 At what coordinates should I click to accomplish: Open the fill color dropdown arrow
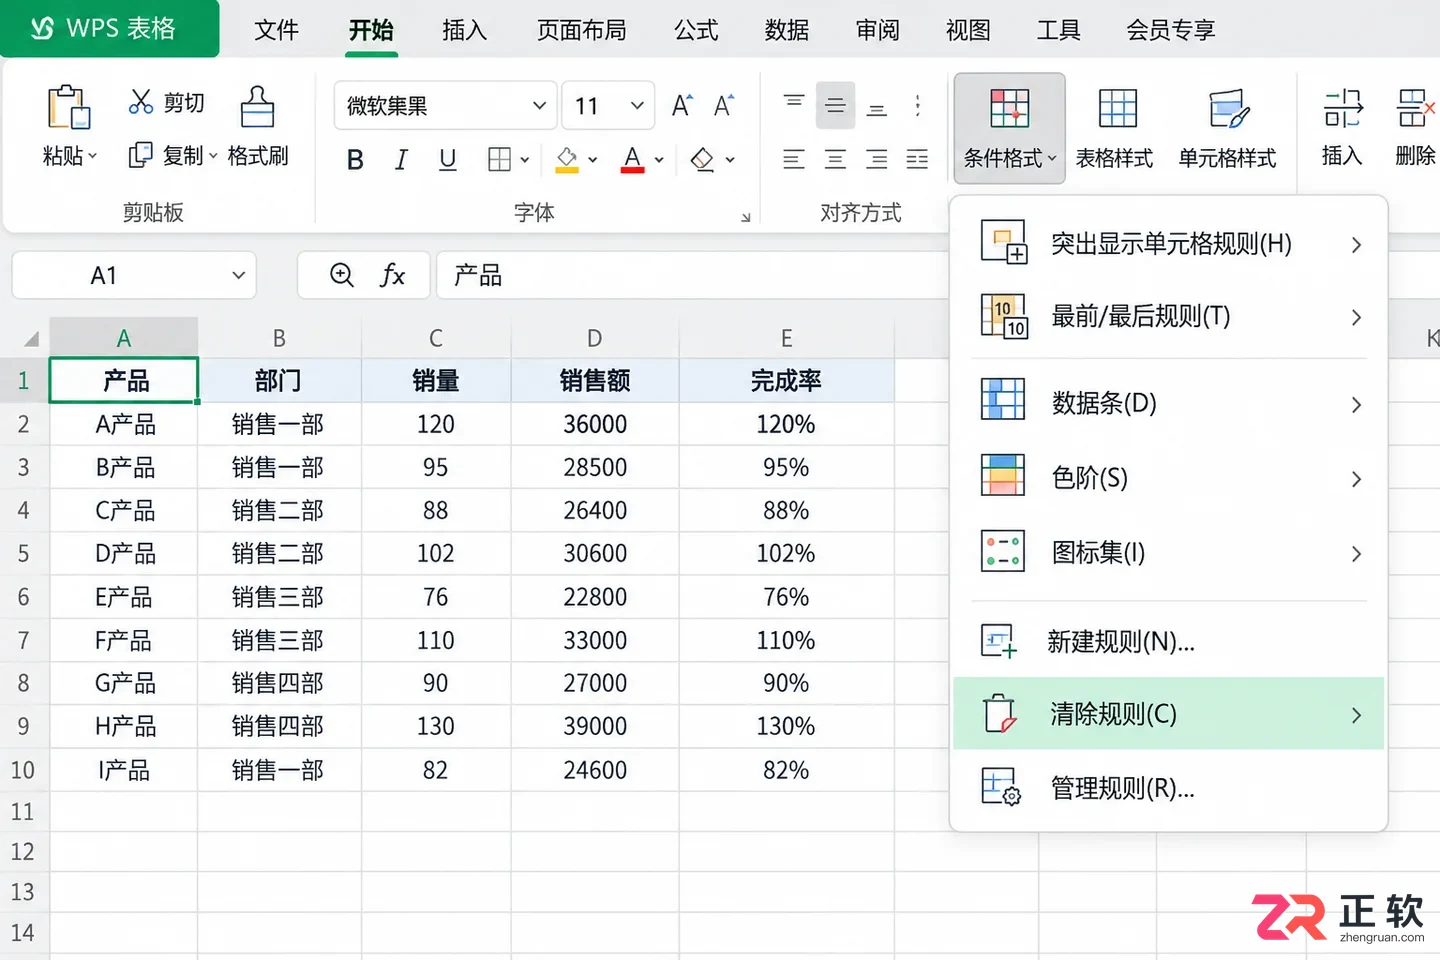click(x=593, y=160)
